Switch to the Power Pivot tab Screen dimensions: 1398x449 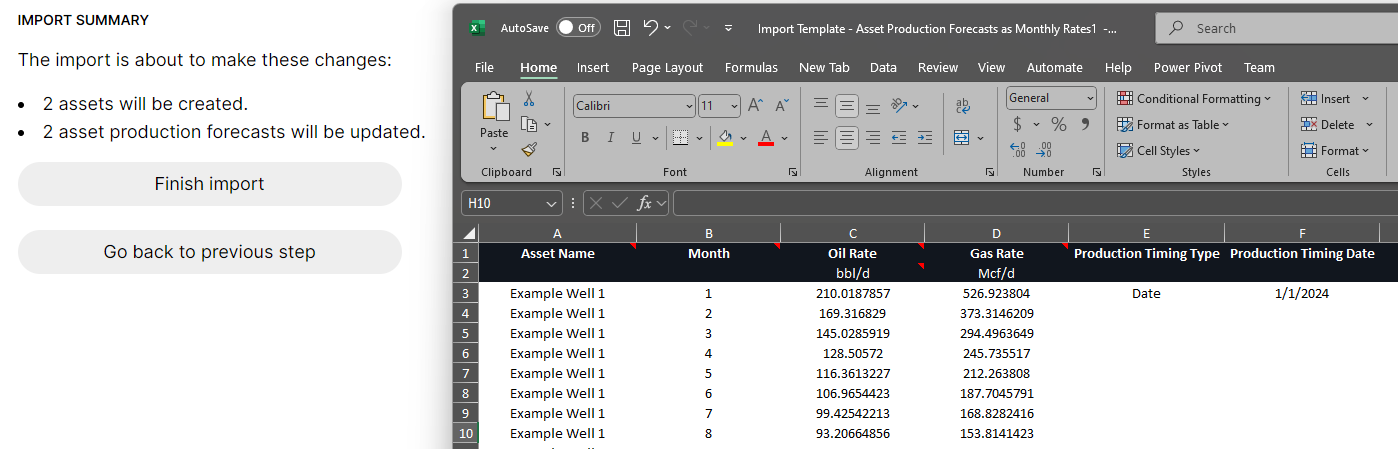(x=1188, y=67)
